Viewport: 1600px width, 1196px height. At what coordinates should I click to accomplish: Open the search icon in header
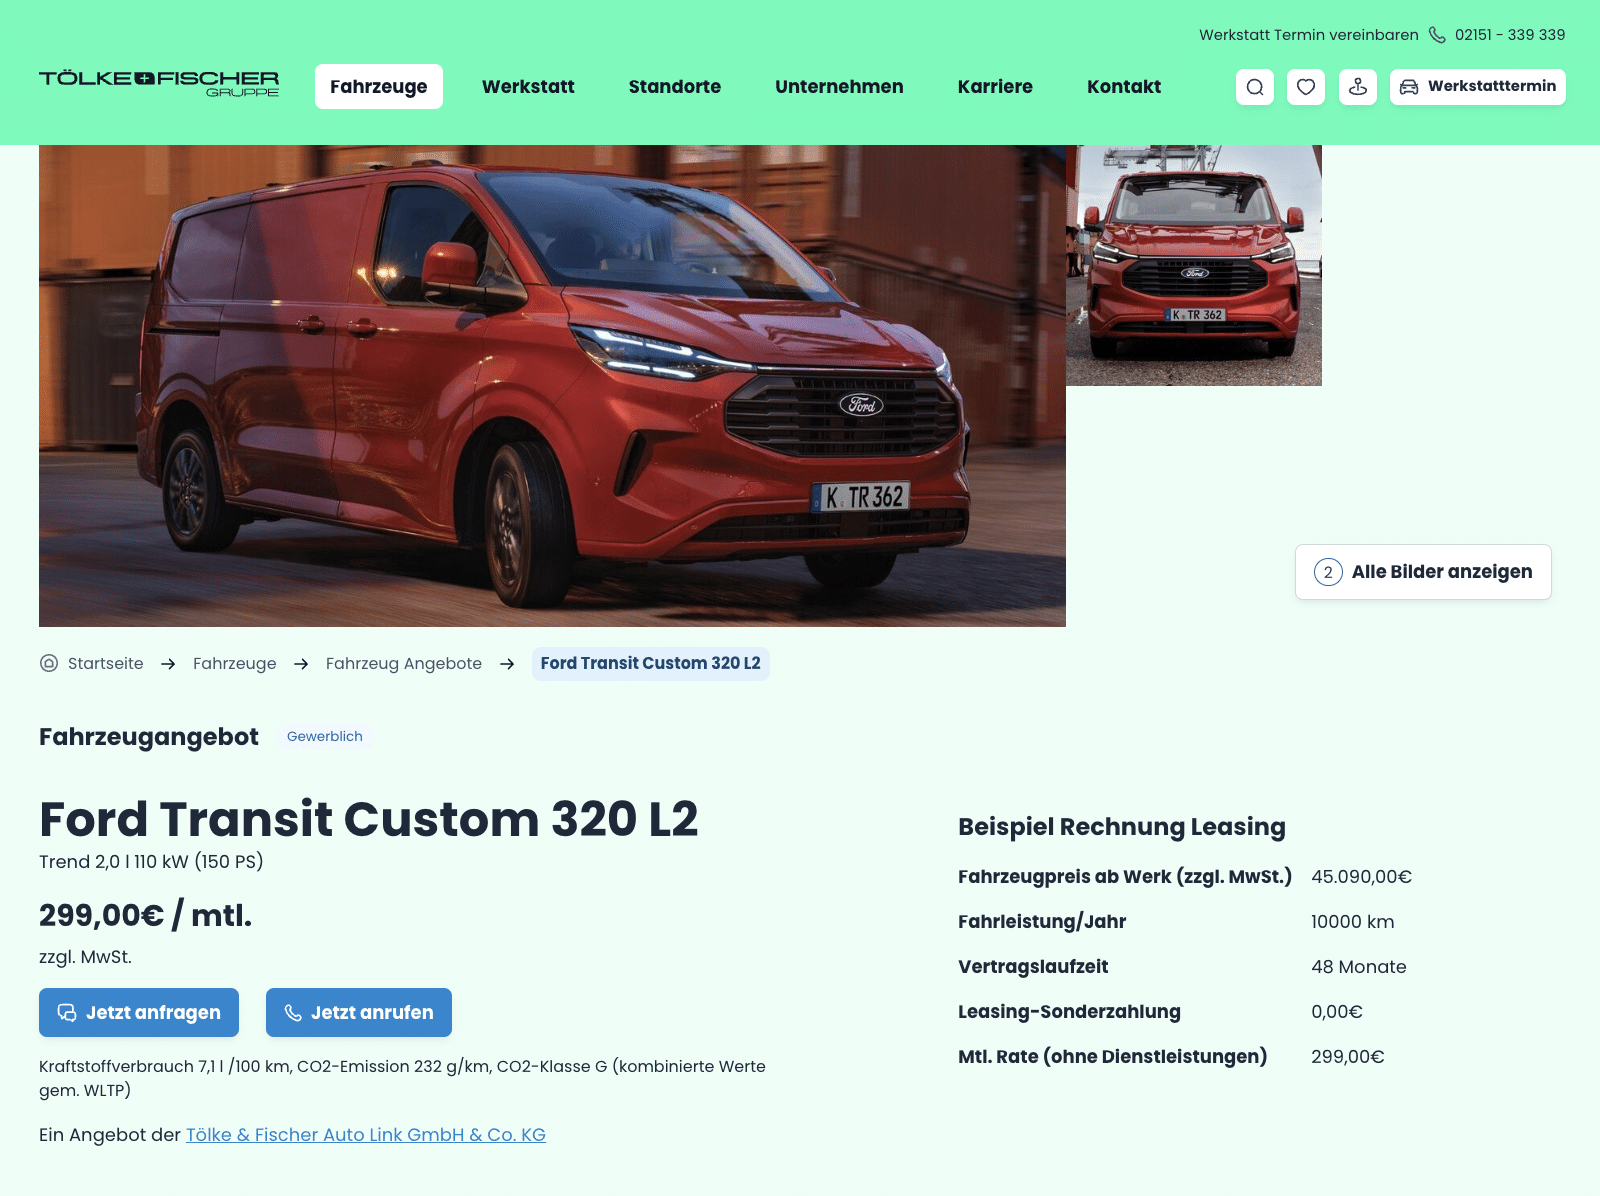coord(1255,87)
